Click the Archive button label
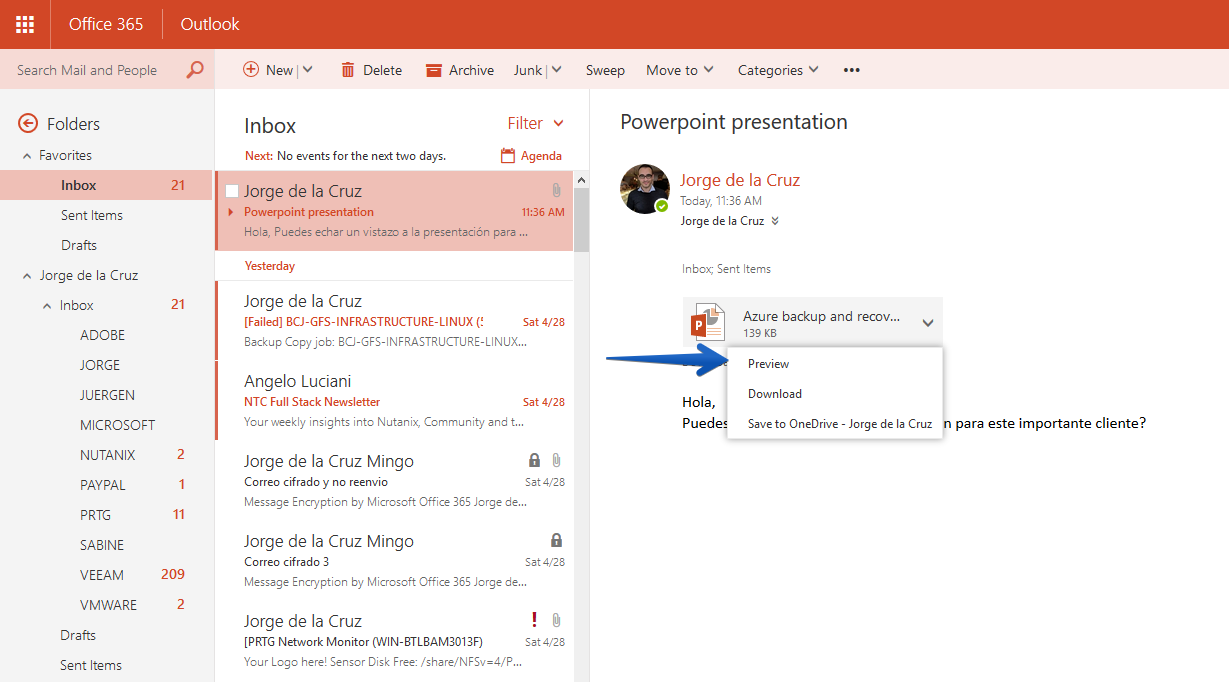 pyautogui.click(x=471, y=70)
